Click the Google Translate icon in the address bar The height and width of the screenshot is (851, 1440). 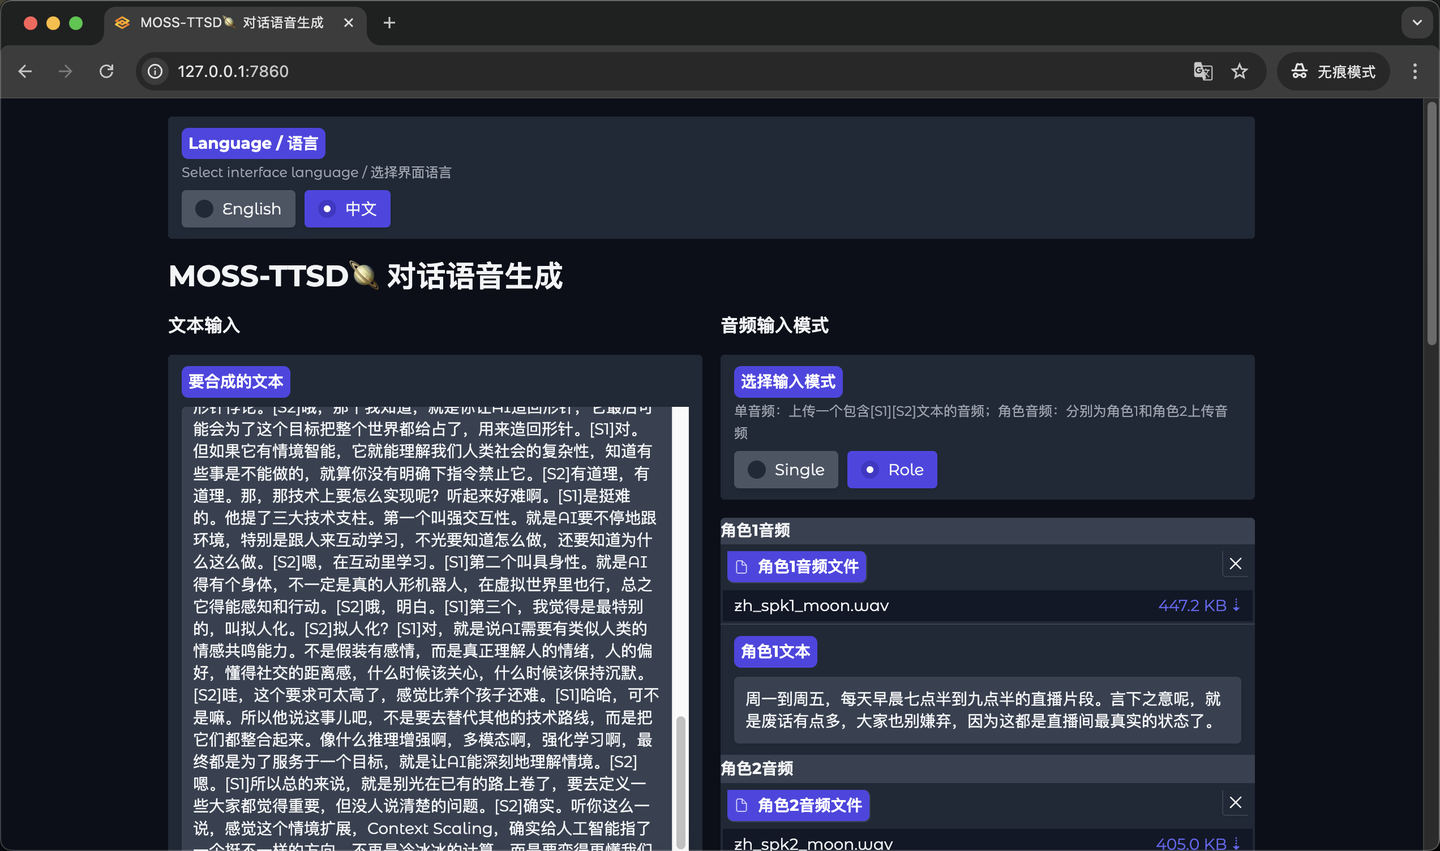1203,71
